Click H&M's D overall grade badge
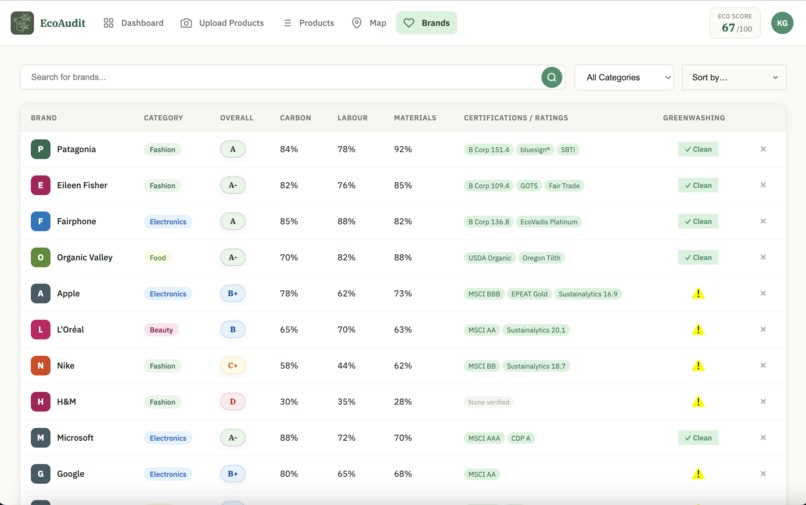This screenshot has height=505, width=806. pos(233,401)
